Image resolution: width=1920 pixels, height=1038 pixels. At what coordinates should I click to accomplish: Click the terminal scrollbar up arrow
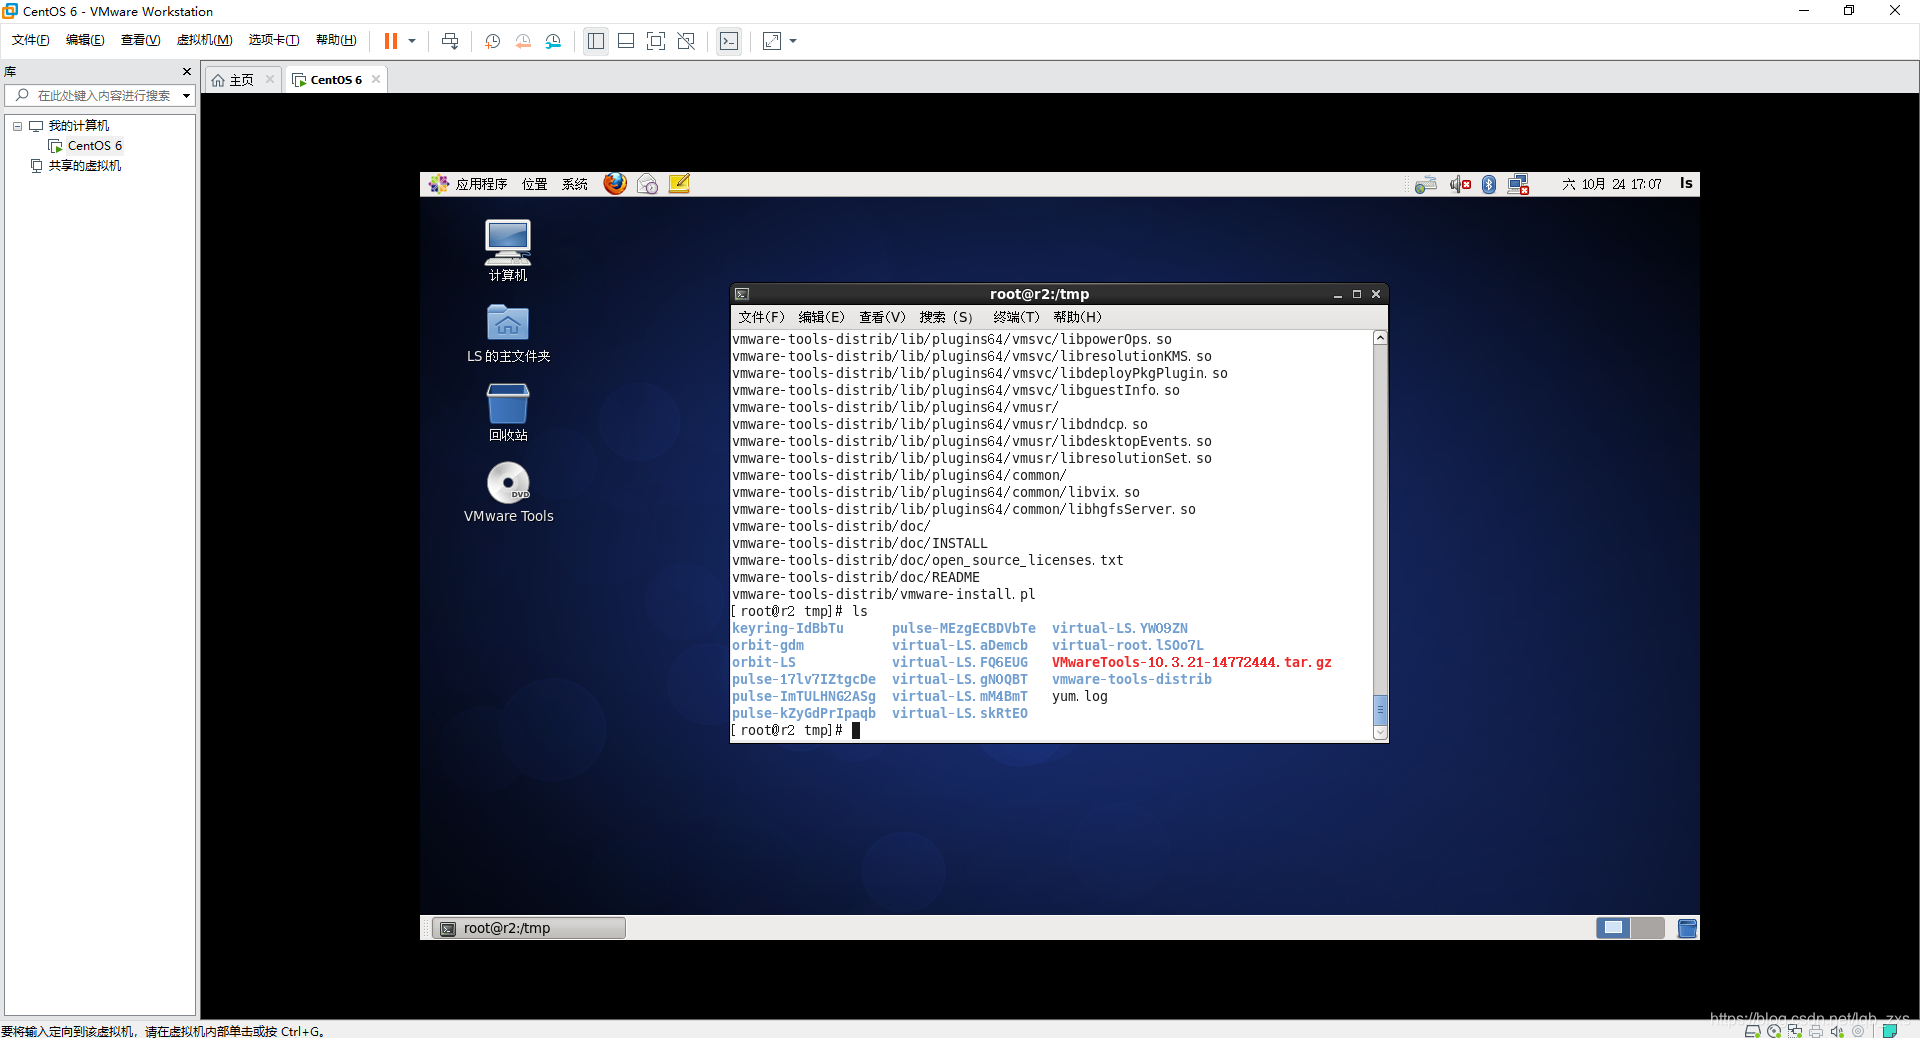1380,338
